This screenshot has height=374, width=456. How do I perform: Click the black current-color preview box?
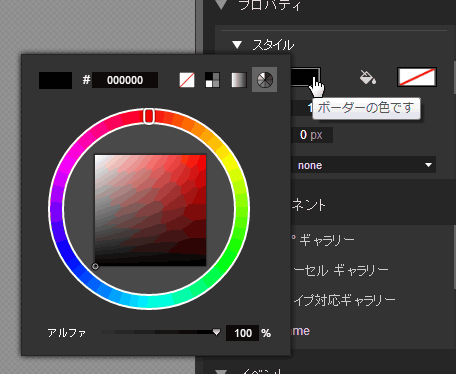coord(55,80)
